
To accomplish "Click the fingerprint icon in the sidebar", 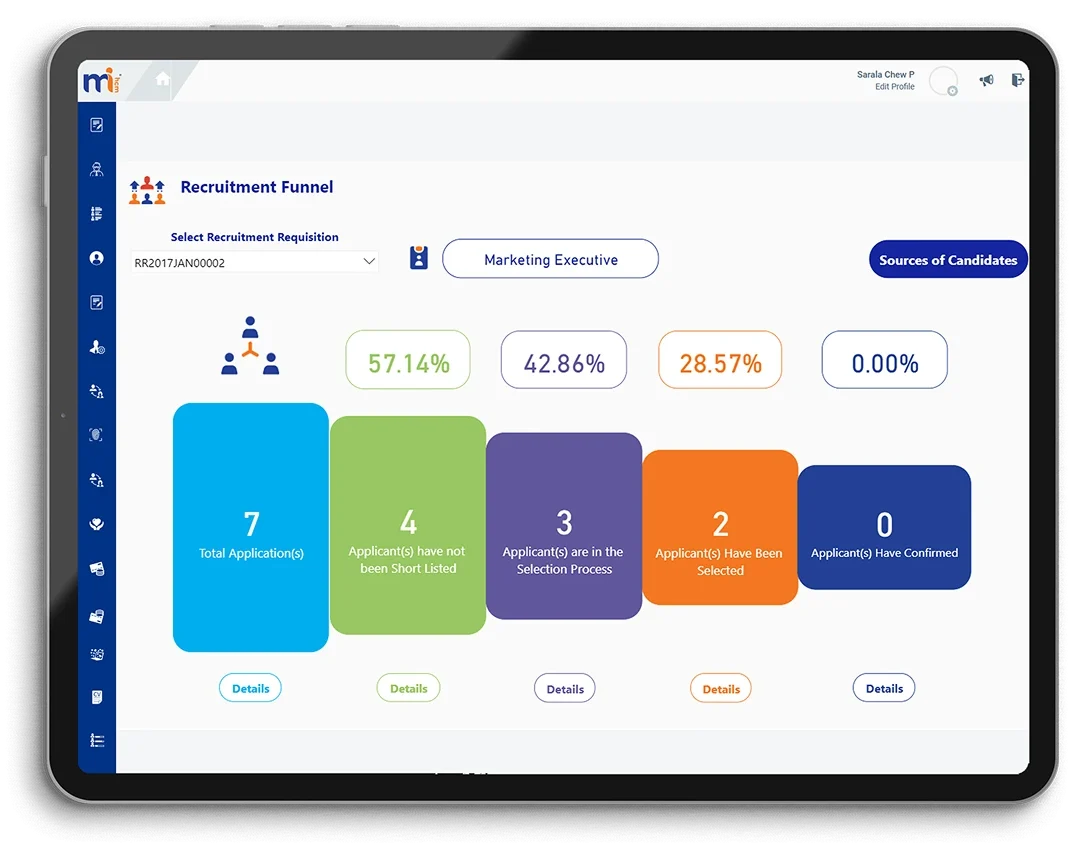I will point(96,434).
